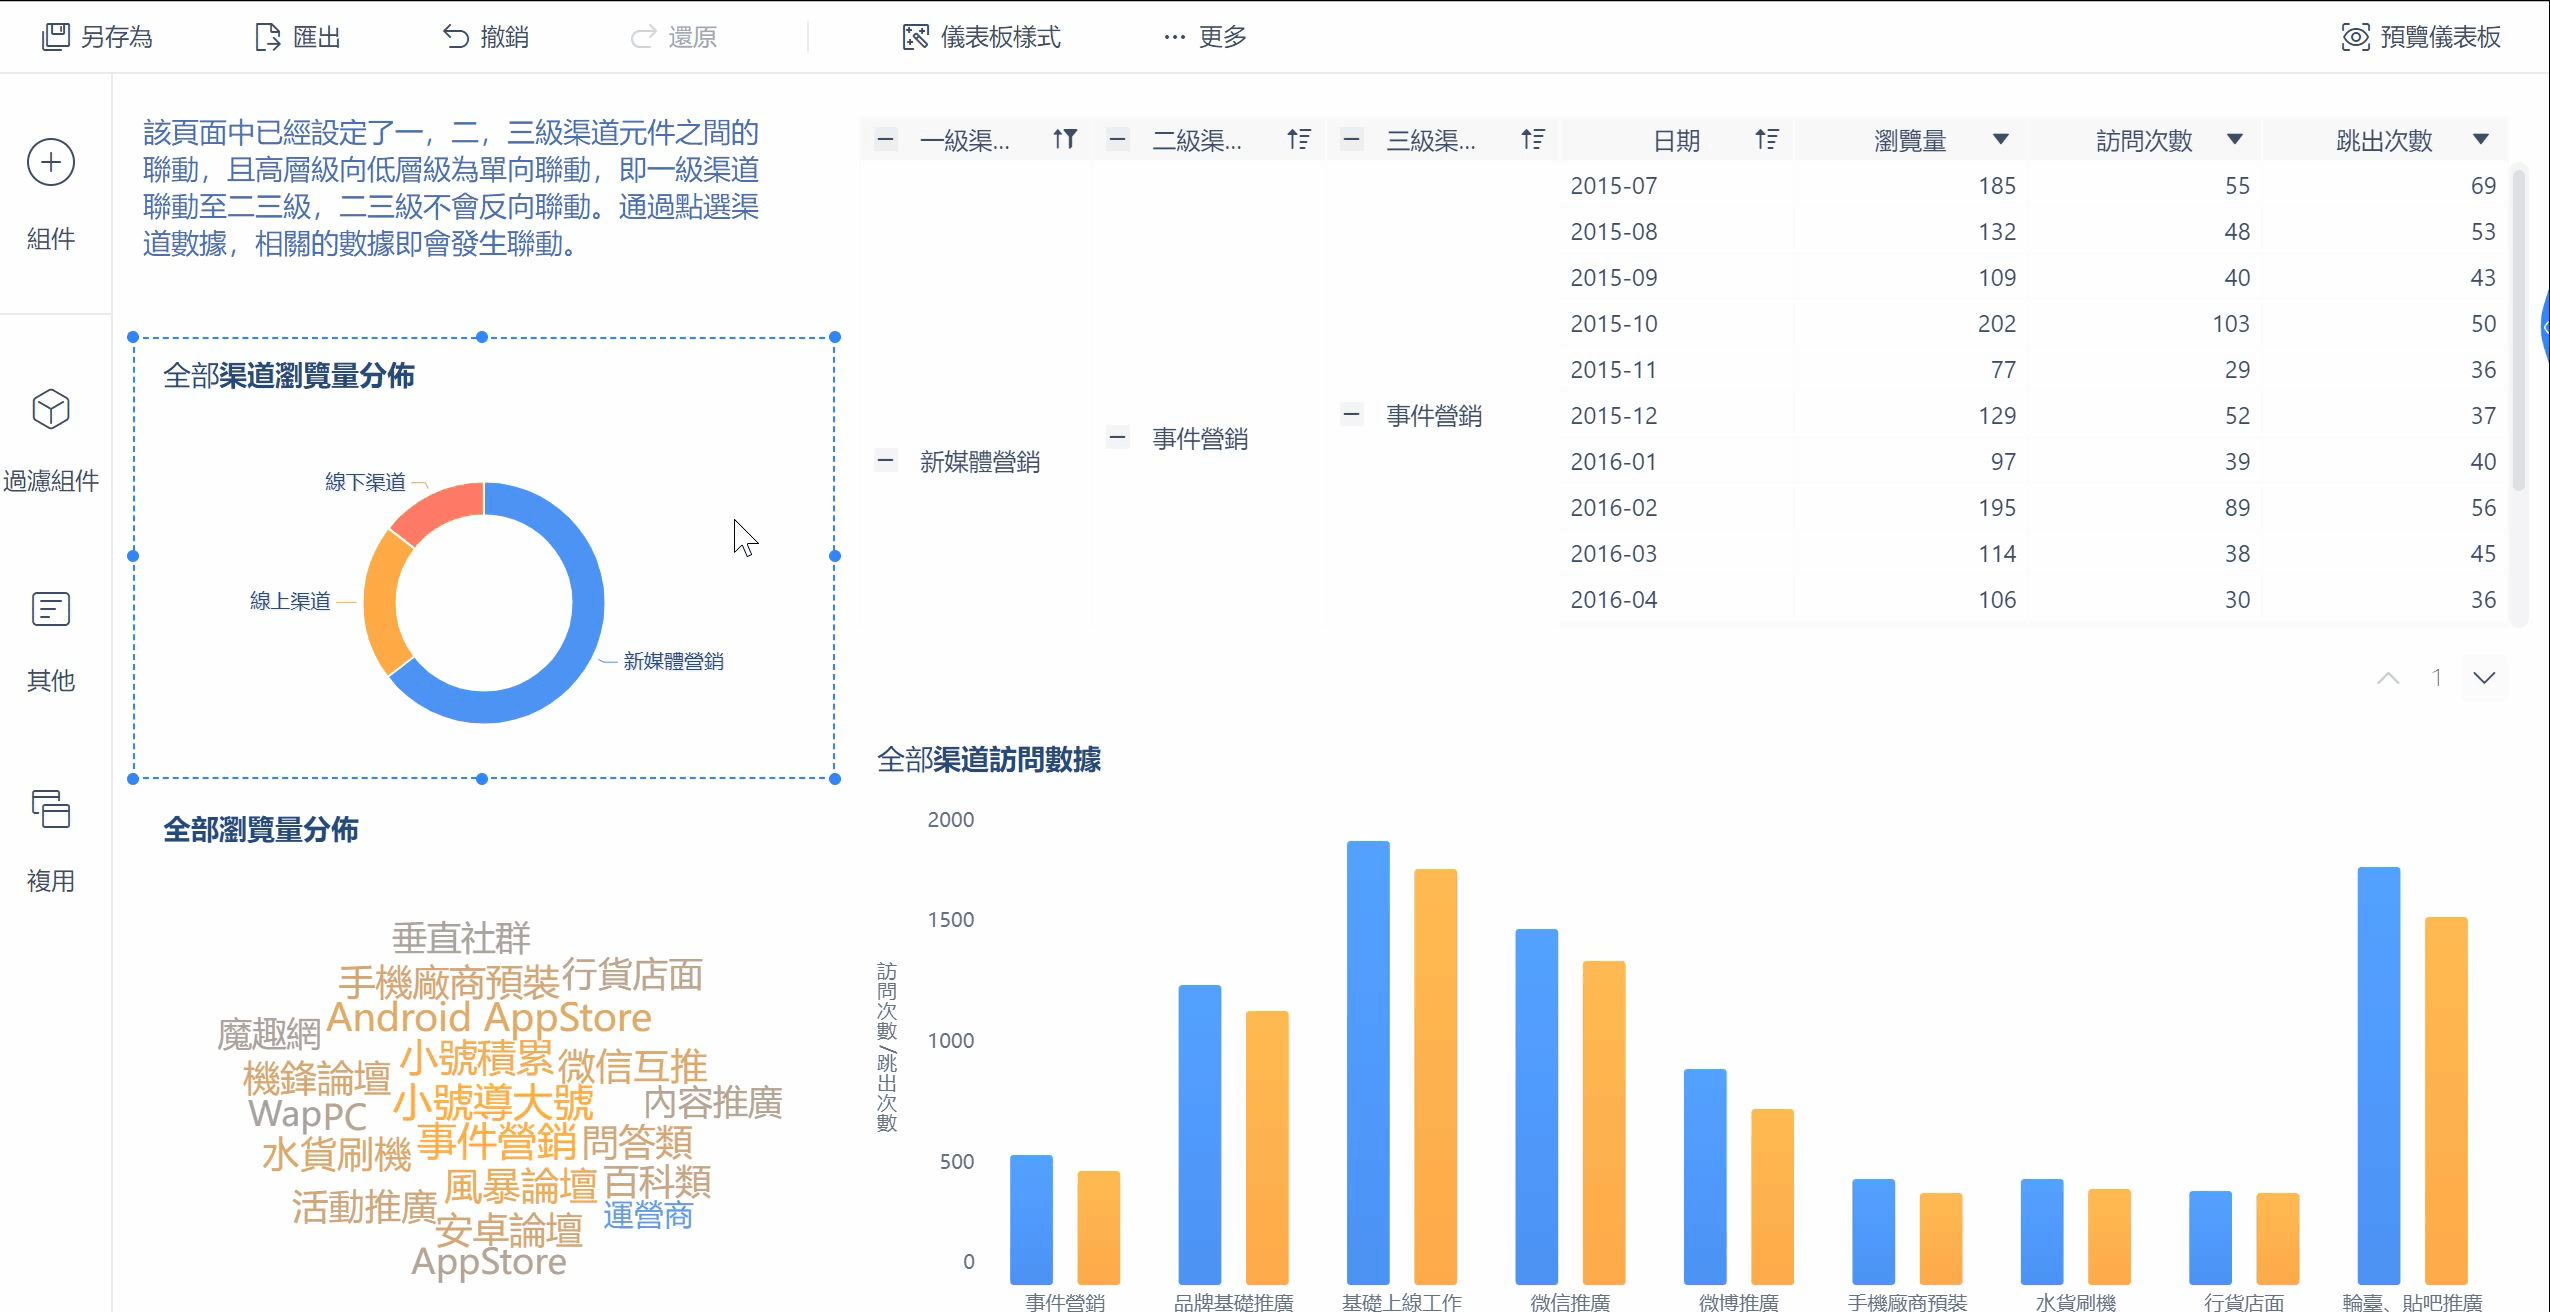Image resolution: width=2550 pixels, height=1312 pixels.
Task: Collapse the 一級渠道 column header
Action: [x=885, y=139]
